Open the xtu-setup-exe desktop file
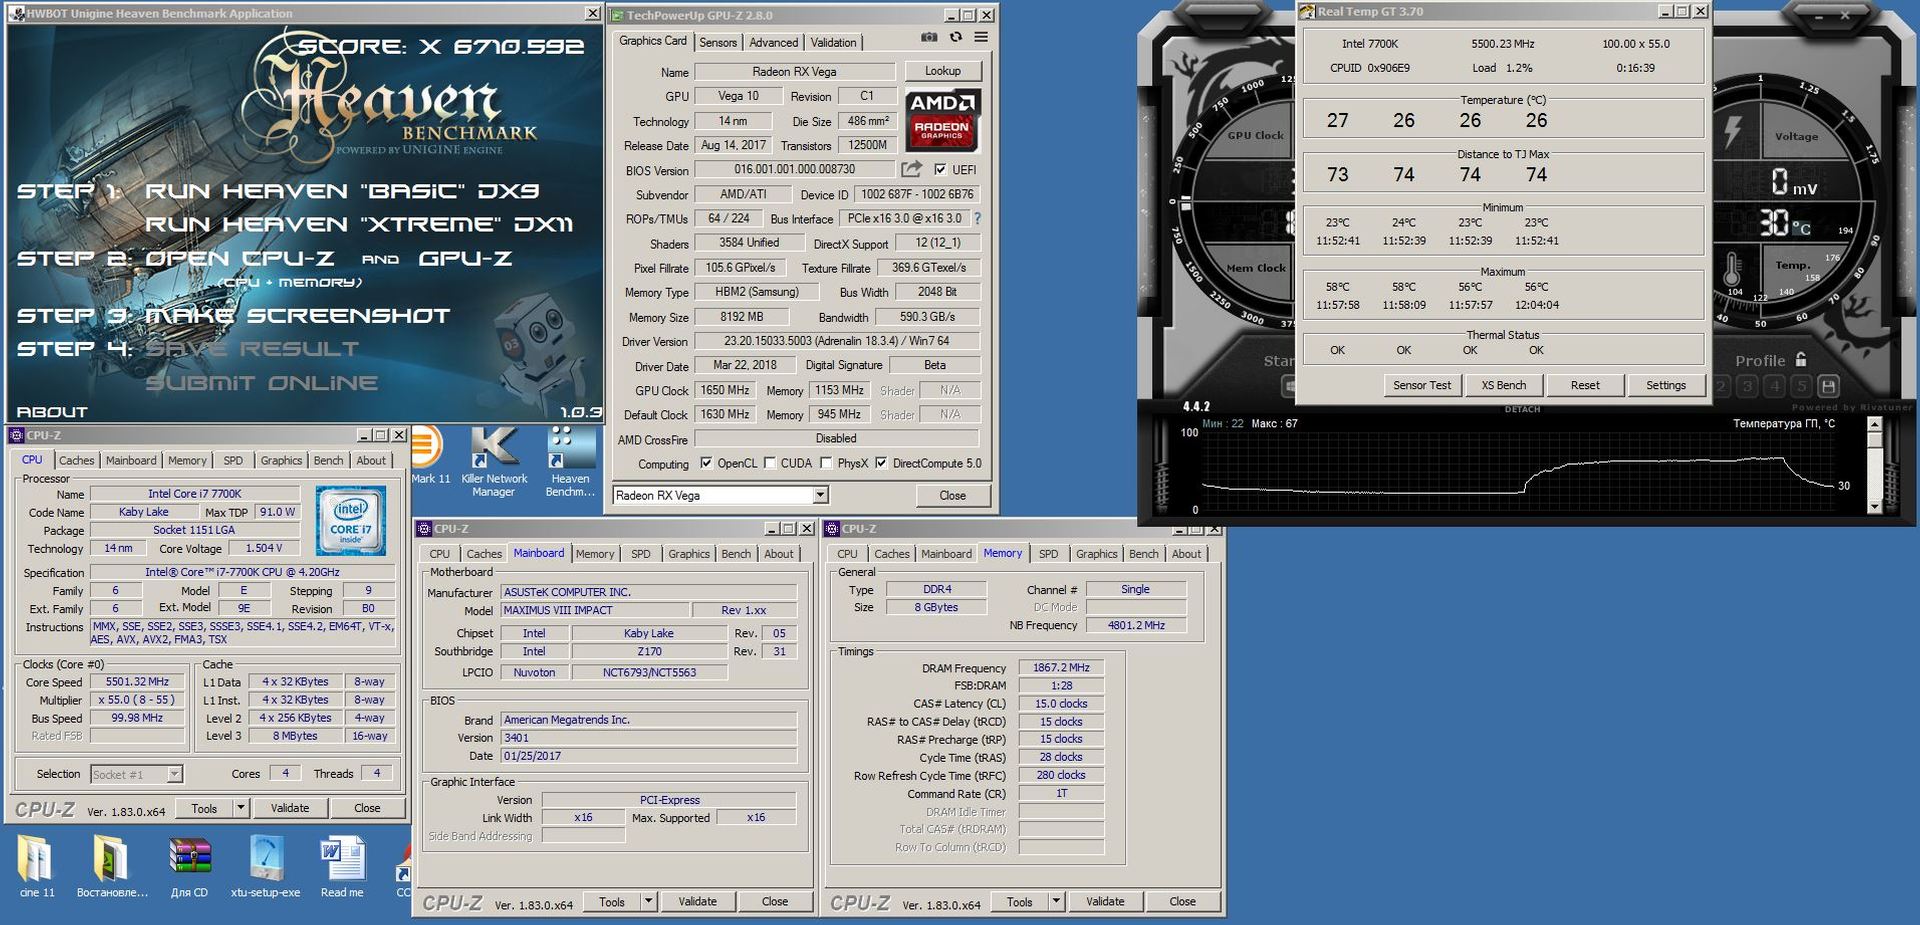This screenshot has height=925, width=1920. point(265,866)
